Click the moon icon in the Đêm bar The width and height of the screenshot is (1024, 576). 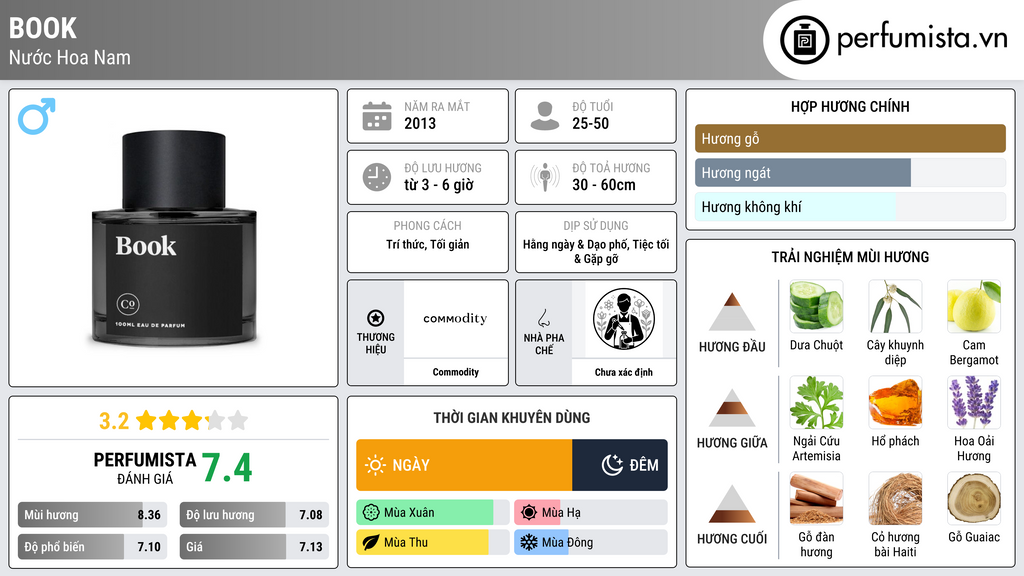click(612, 465)
